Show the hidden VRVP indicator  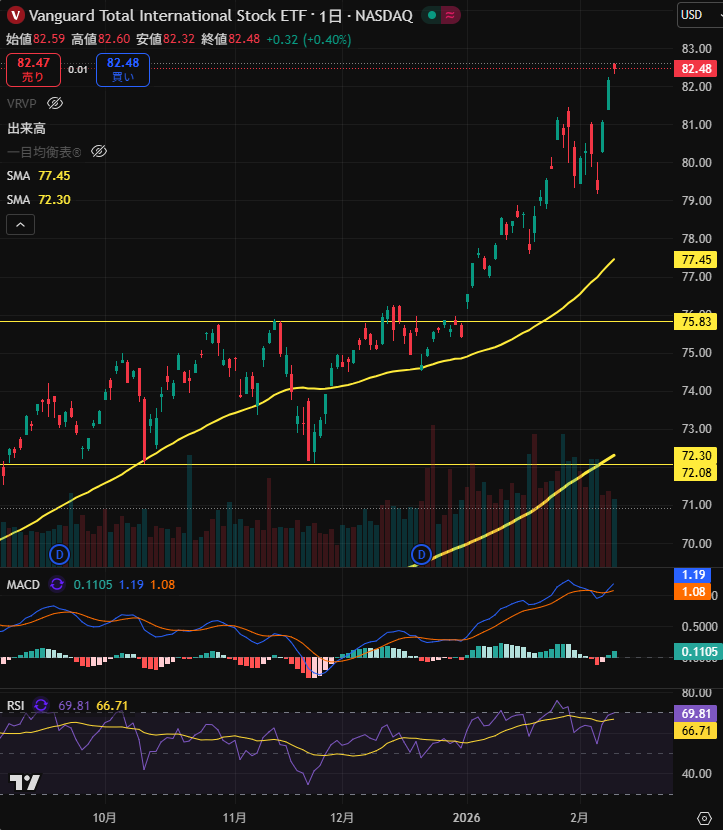[56, 103]
